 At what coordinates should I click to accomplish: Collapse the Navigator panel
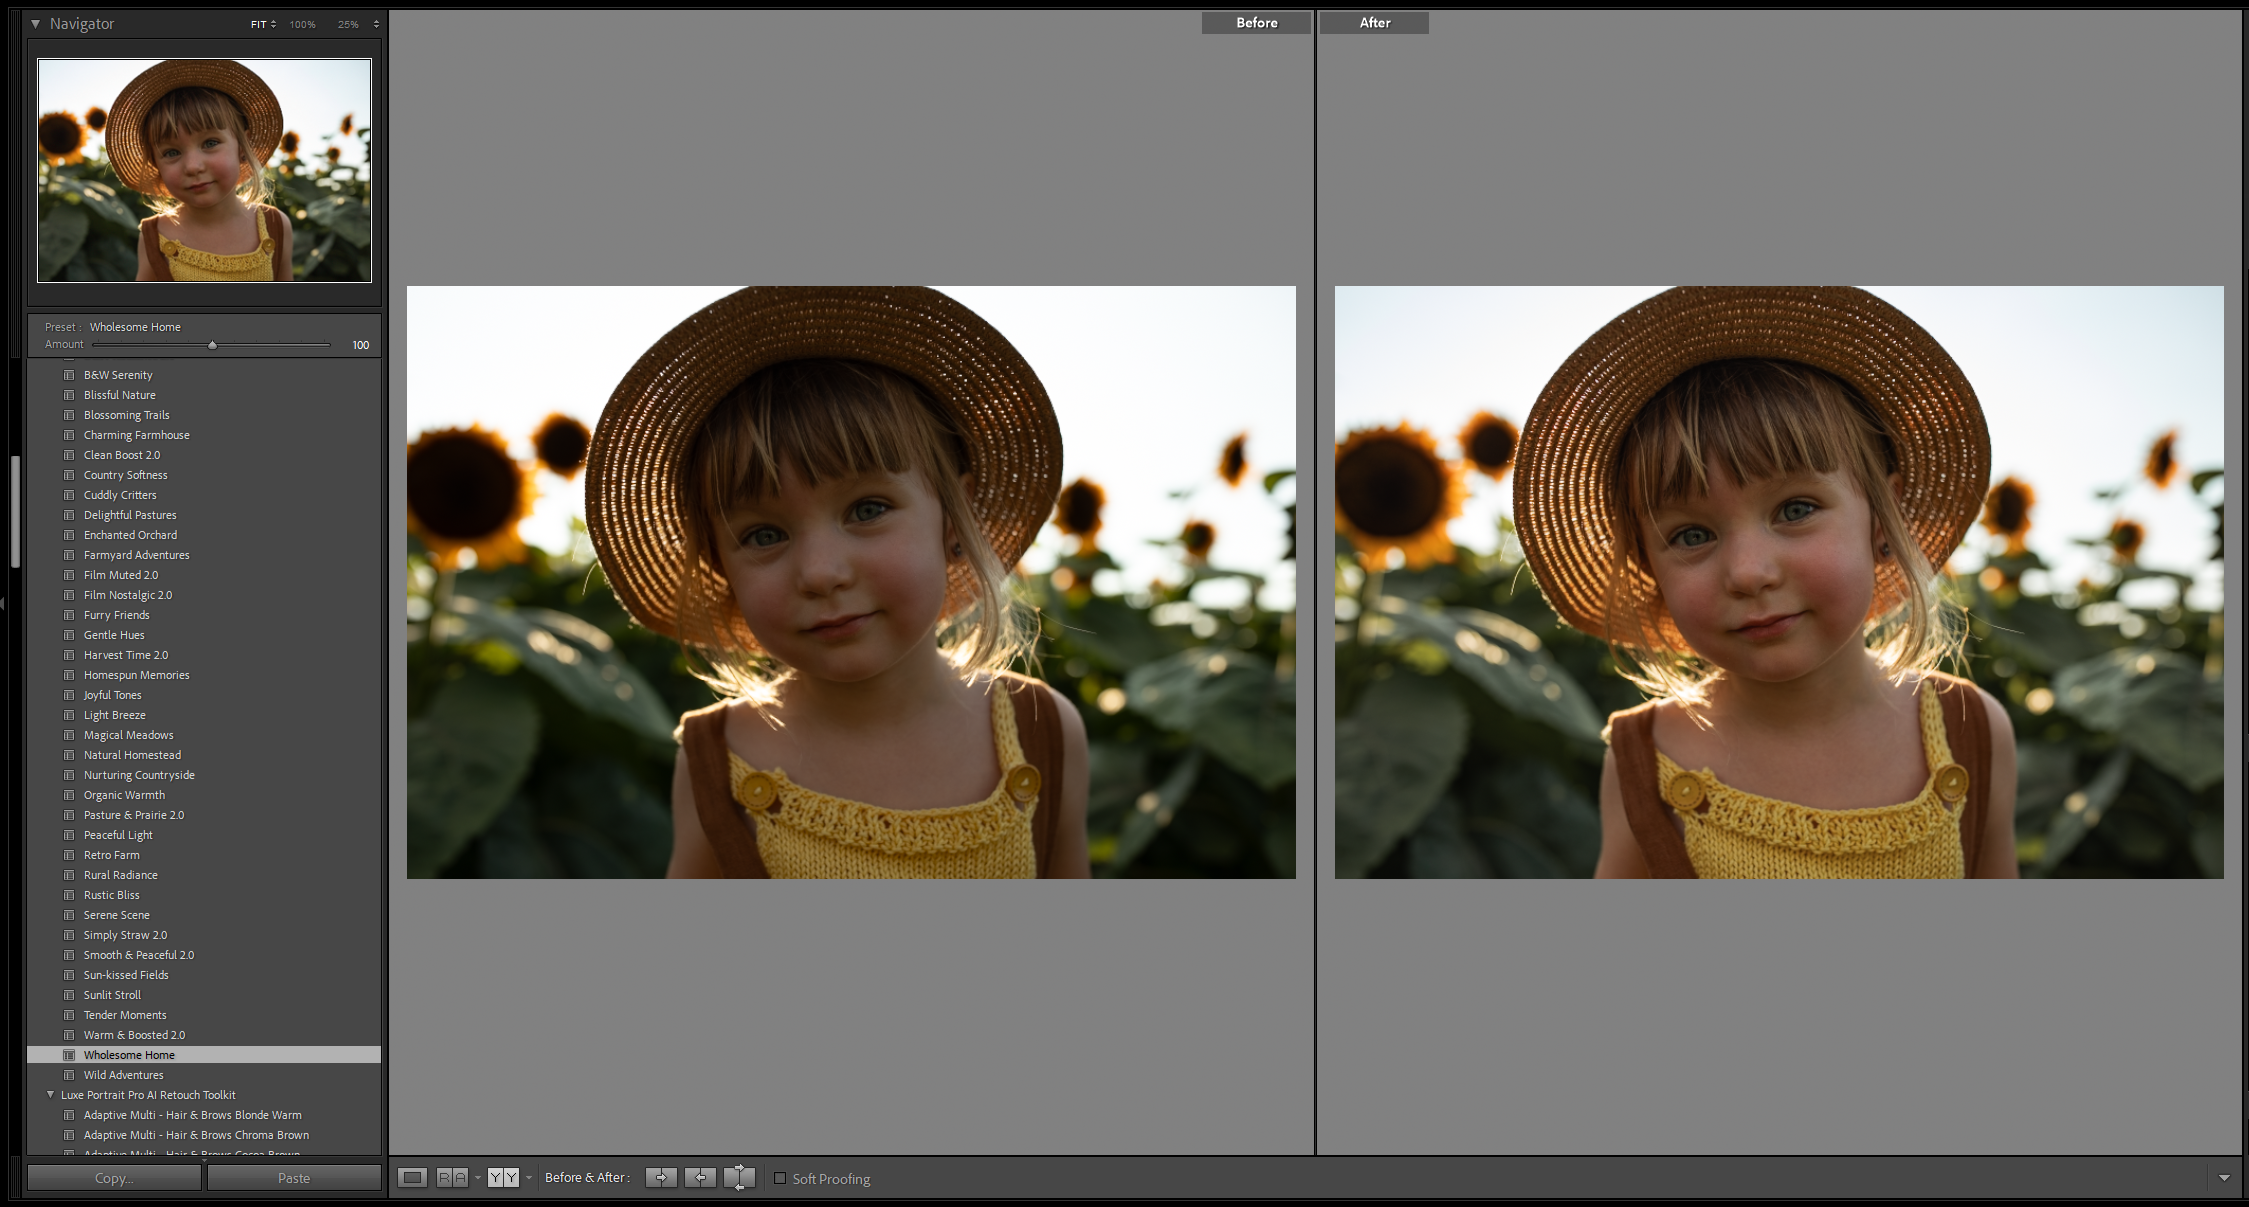[35, 23]
